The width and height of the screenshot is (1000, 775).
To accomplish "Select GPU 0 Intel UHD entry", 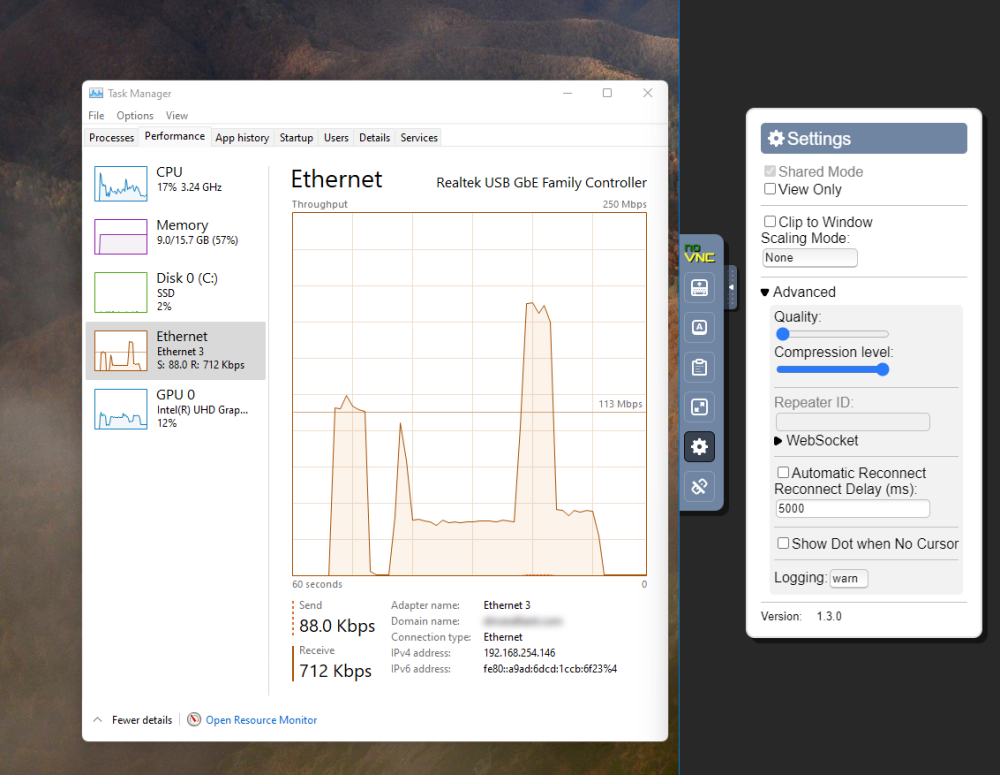I will [x=175, y=410].
